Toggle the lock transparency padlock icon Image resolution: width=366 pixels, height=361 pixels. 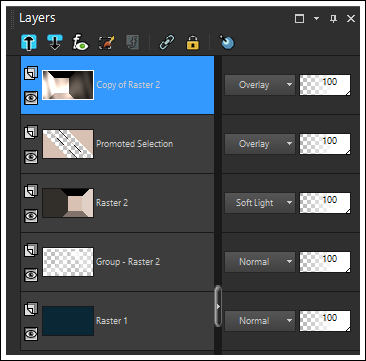pos(193,43)
